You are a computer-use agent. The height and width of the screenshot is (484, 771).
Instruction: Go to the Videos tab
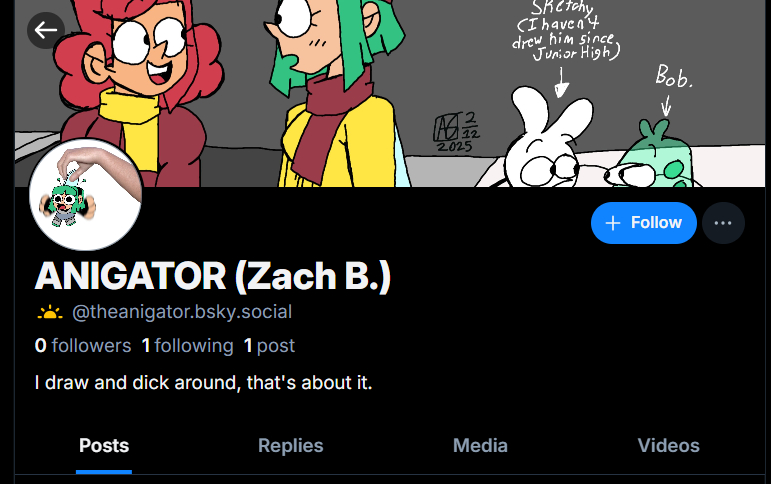point(668,446)
